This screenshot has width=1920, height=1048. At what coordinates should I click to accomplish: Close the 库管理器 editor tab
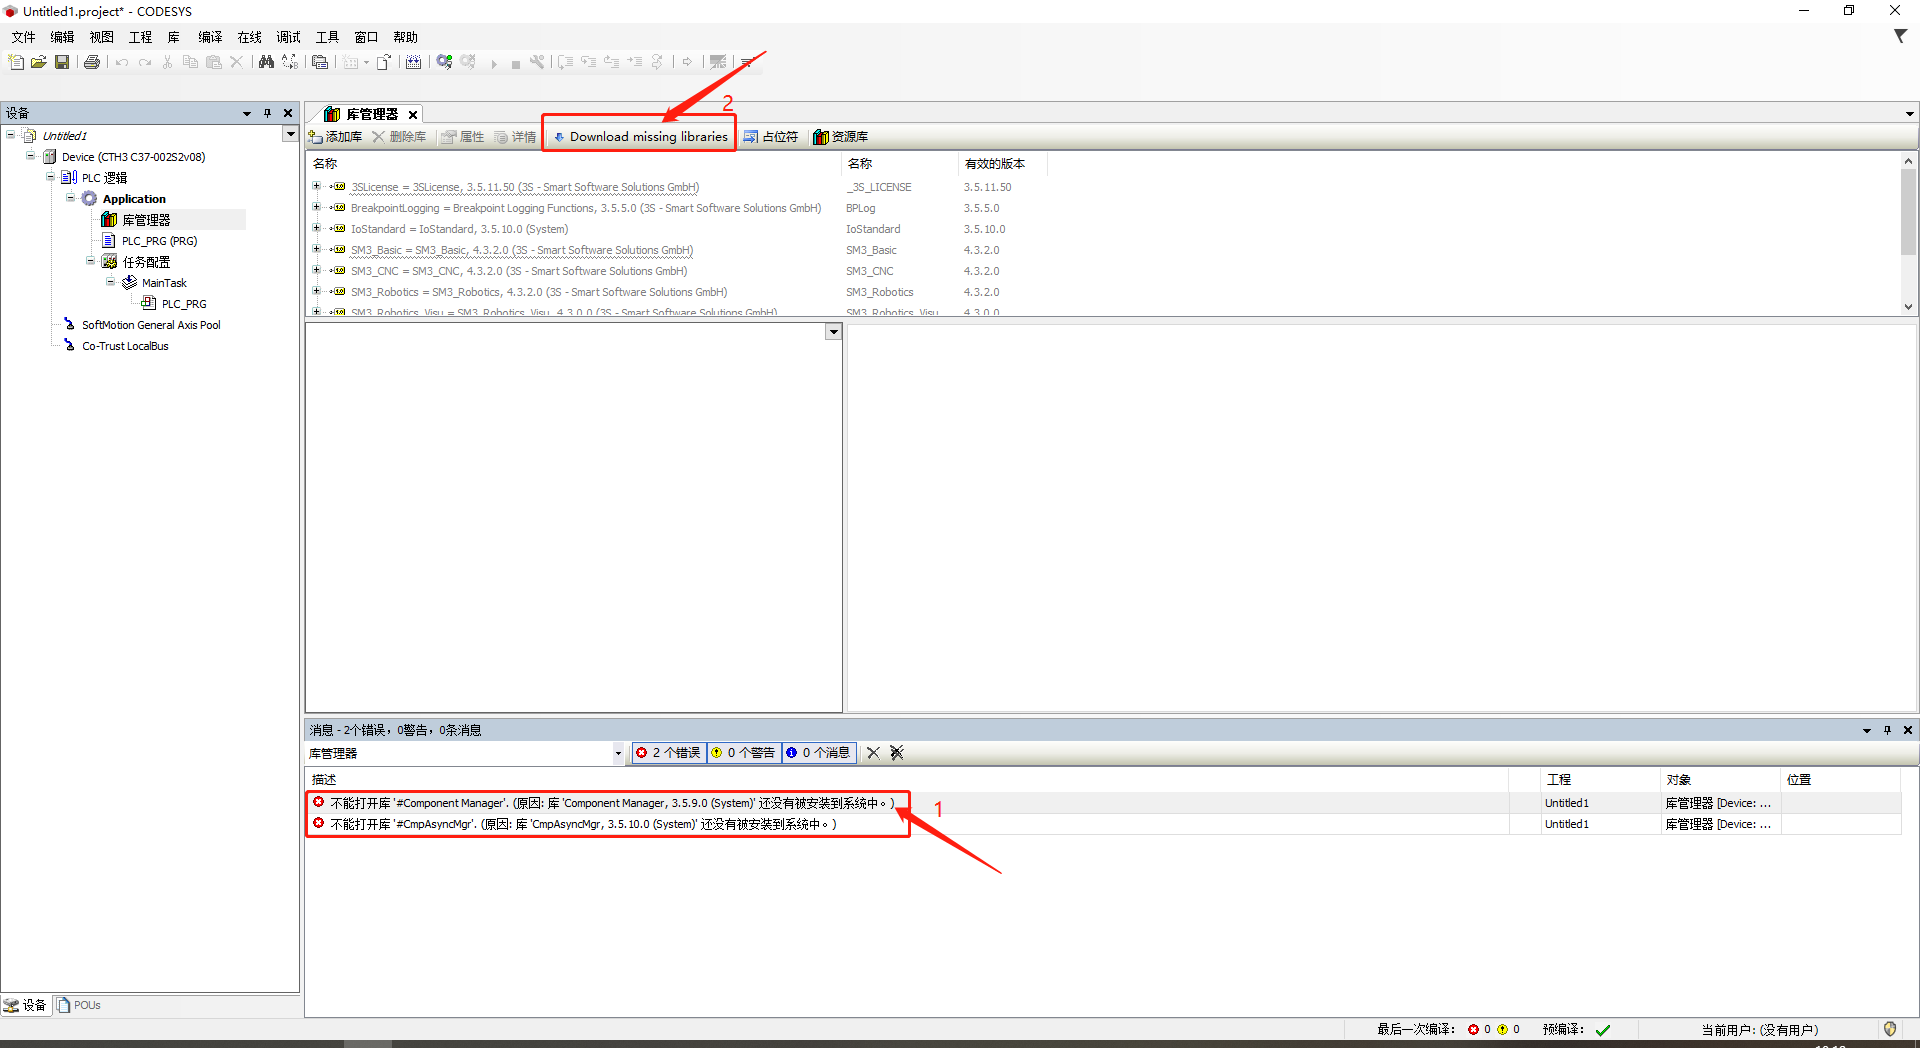(x=413, y=114)
